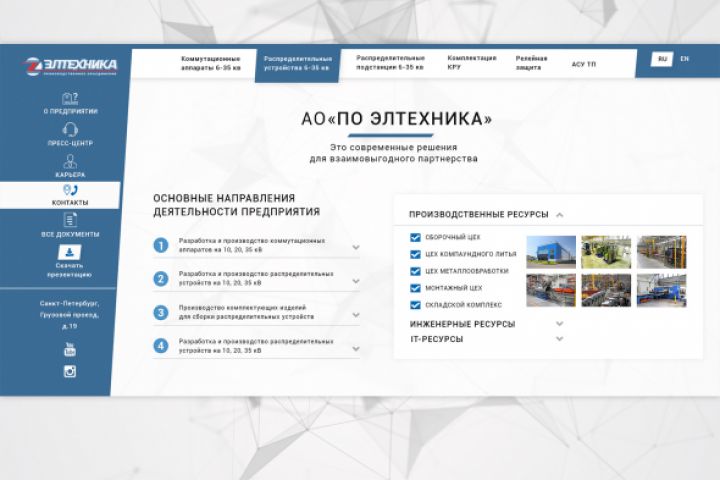The height and width of the screenshot is (480, 720).
Task: Expand direction 3 комплектующих изделий chevron
Action: coord(356,315)
